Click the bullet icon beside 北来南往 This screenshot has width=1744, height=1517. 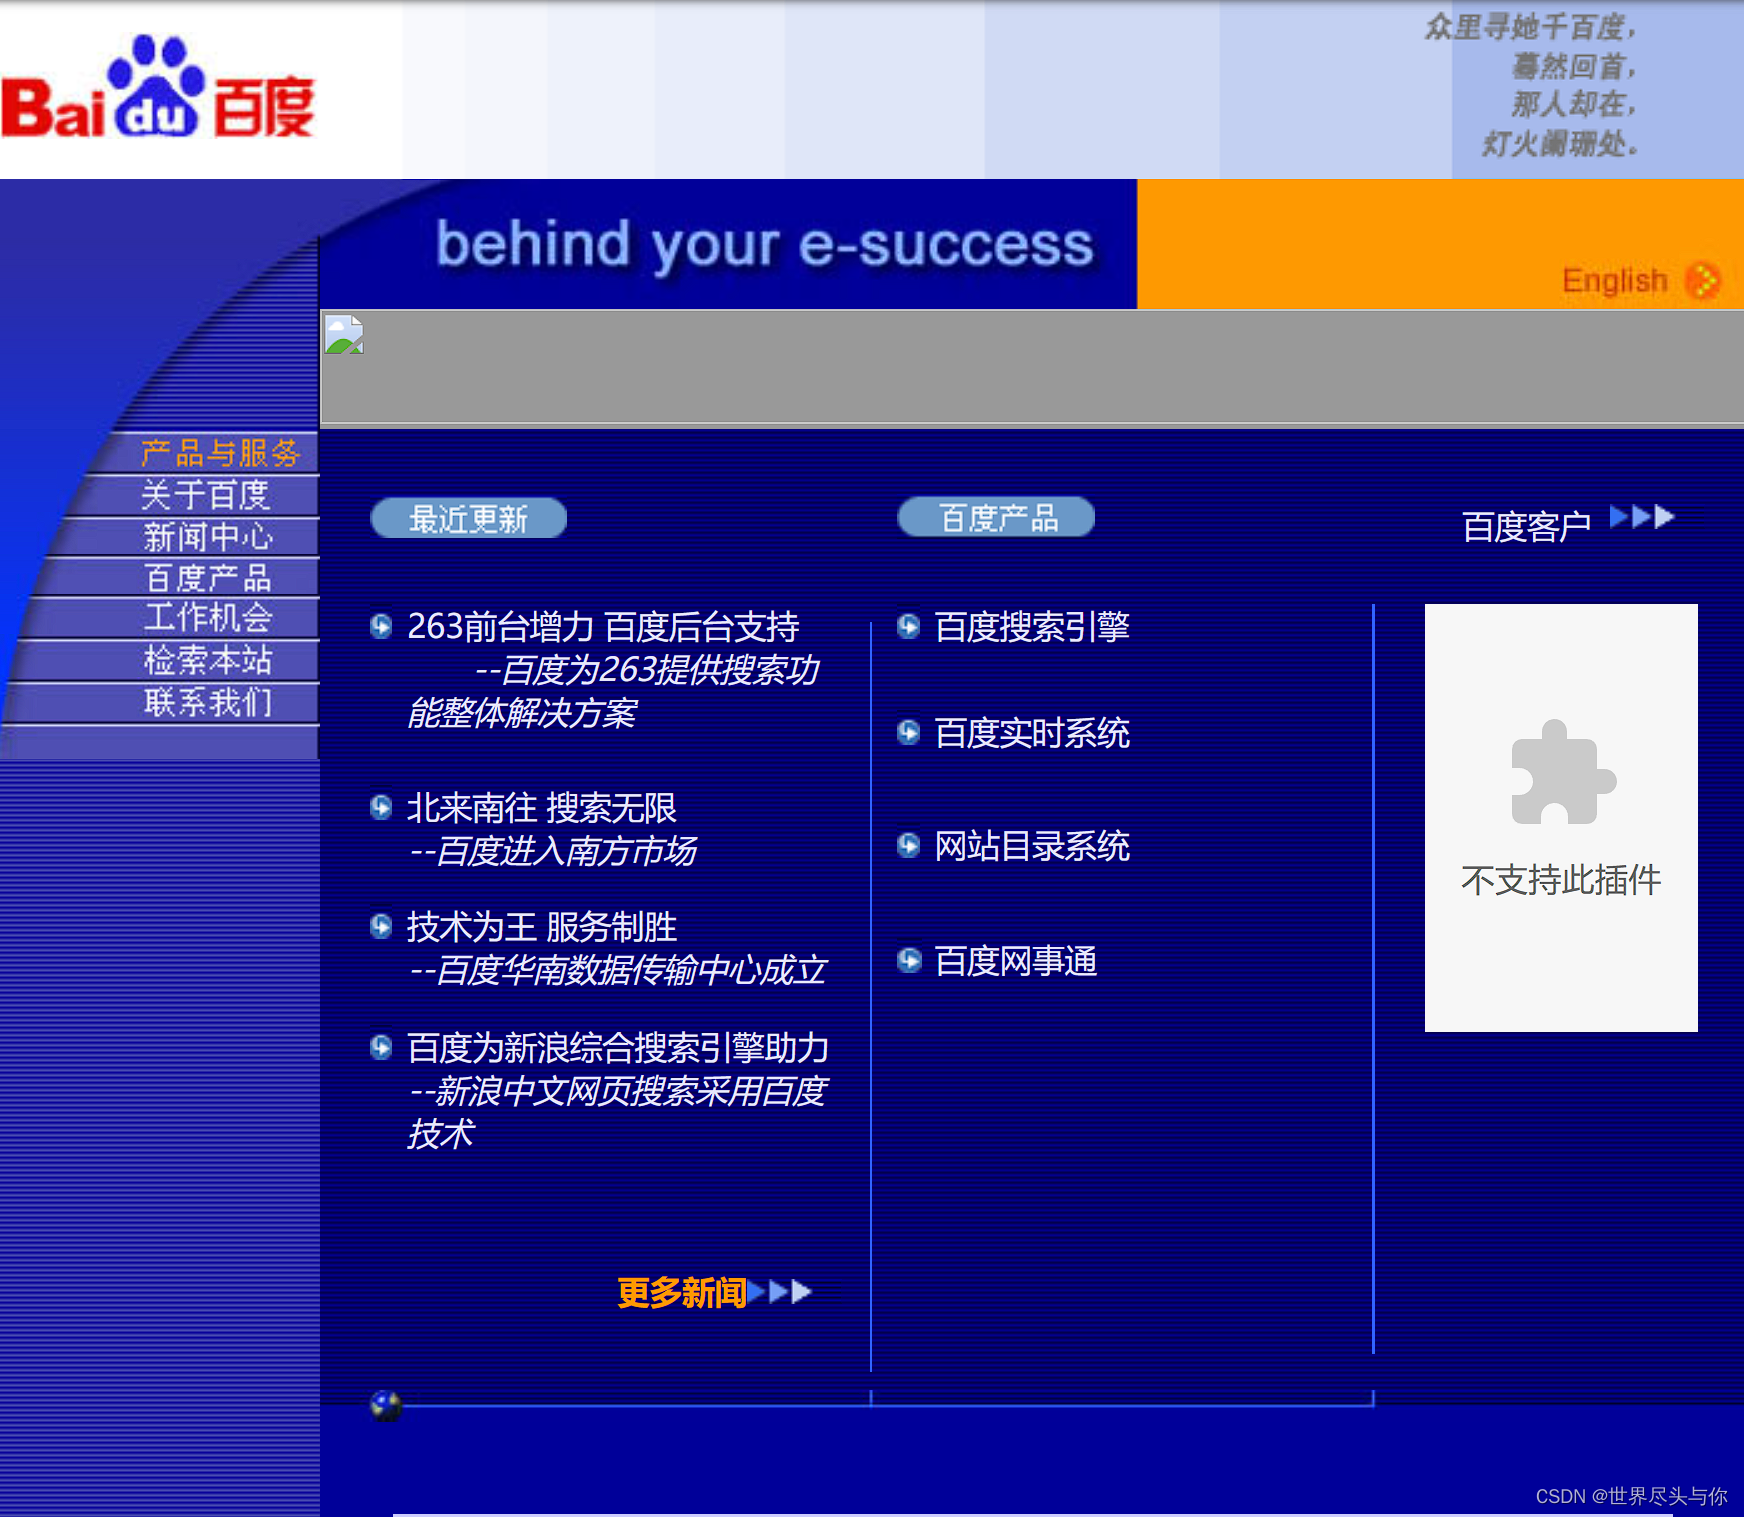pos(381,807)
